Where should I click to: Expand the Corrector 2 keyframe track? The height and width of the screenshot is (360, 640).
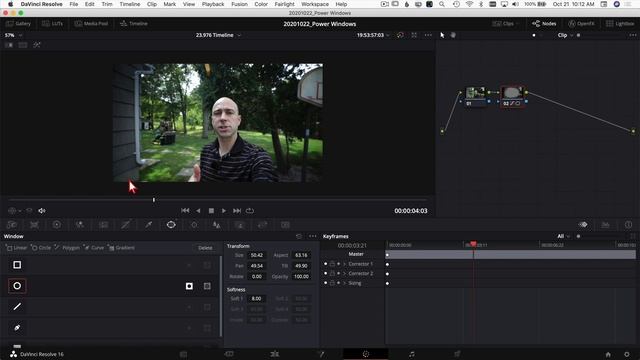click(344, 273)
